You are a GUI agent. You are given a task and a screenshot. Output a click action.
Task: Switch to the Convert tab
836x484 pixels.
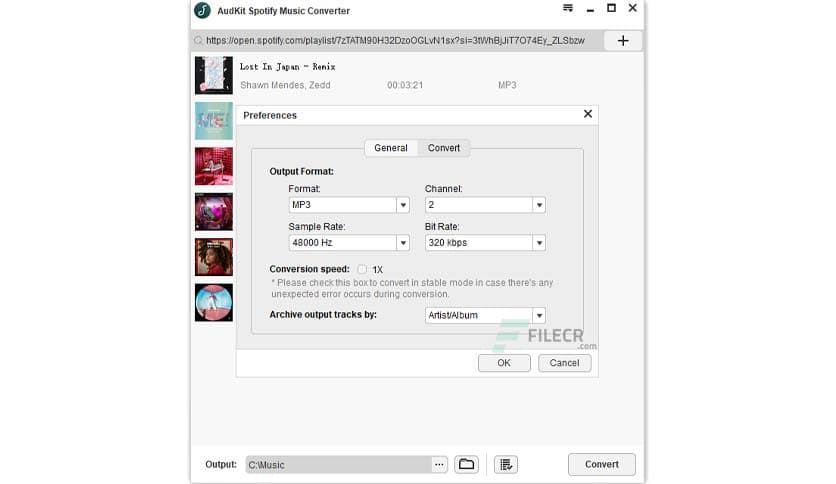444,148
